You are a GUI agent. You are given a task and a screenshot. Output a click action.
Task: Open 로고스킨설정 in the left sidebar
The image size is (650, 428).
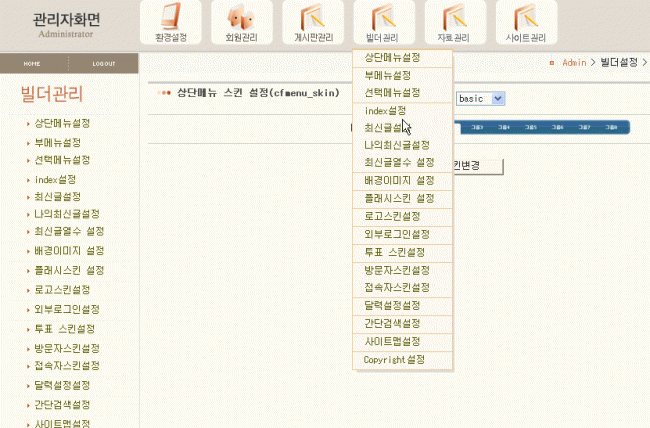click(65, 289)
